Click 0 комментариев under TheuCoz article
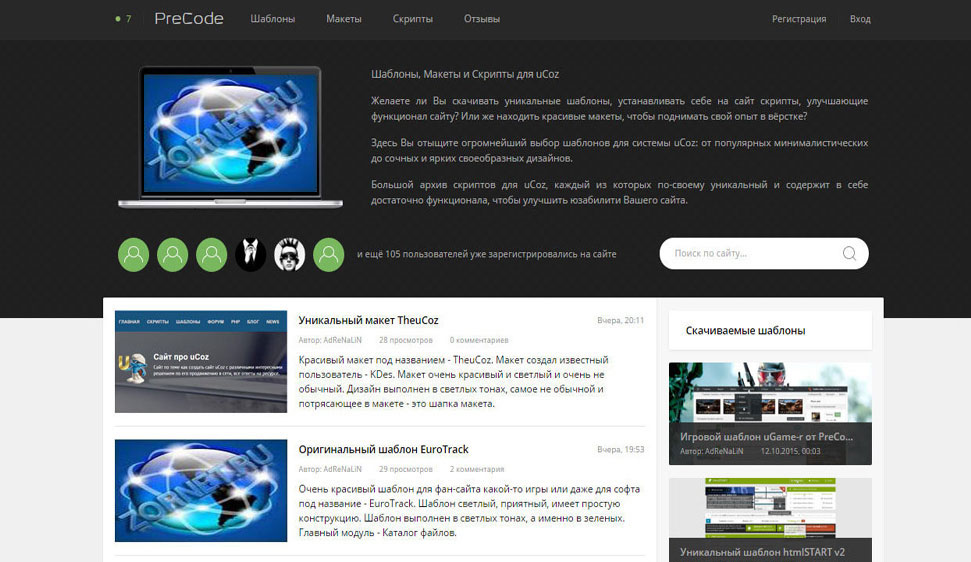The width and height of the screenshot is (971, 562). pos(479,340)
